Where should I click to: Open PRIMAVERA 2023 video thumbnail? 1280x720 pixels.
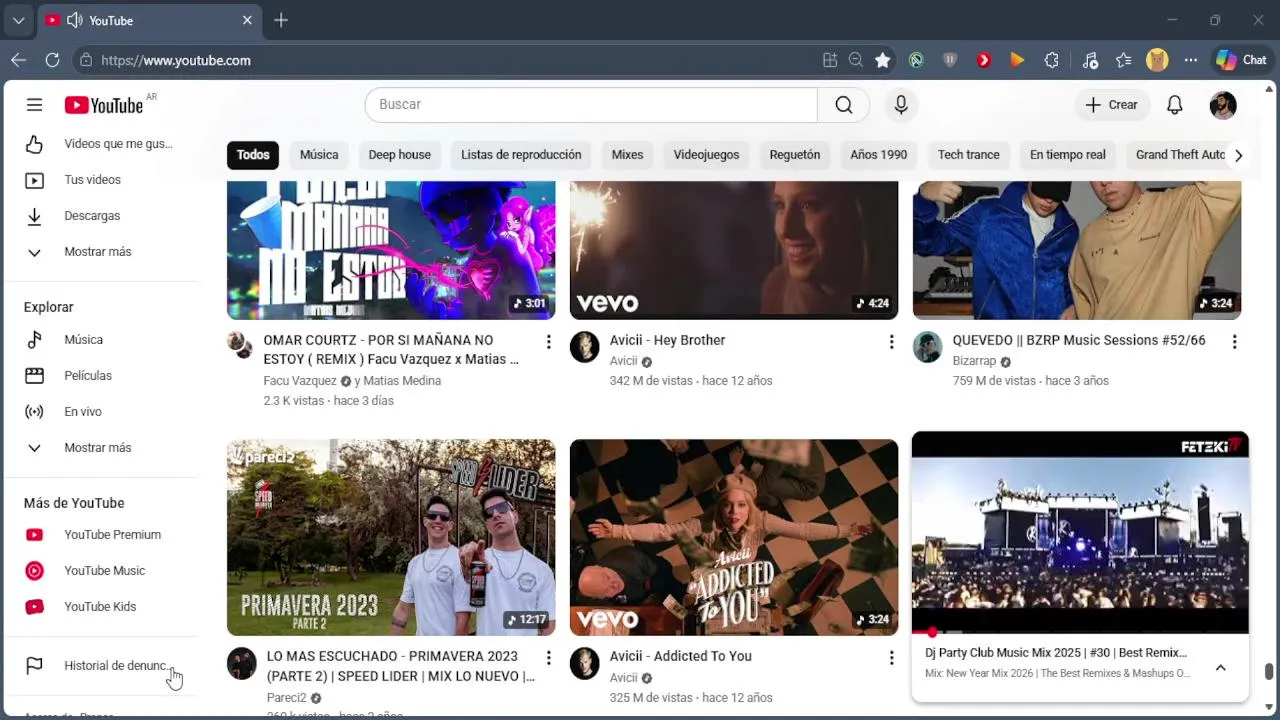coord(391,537)
